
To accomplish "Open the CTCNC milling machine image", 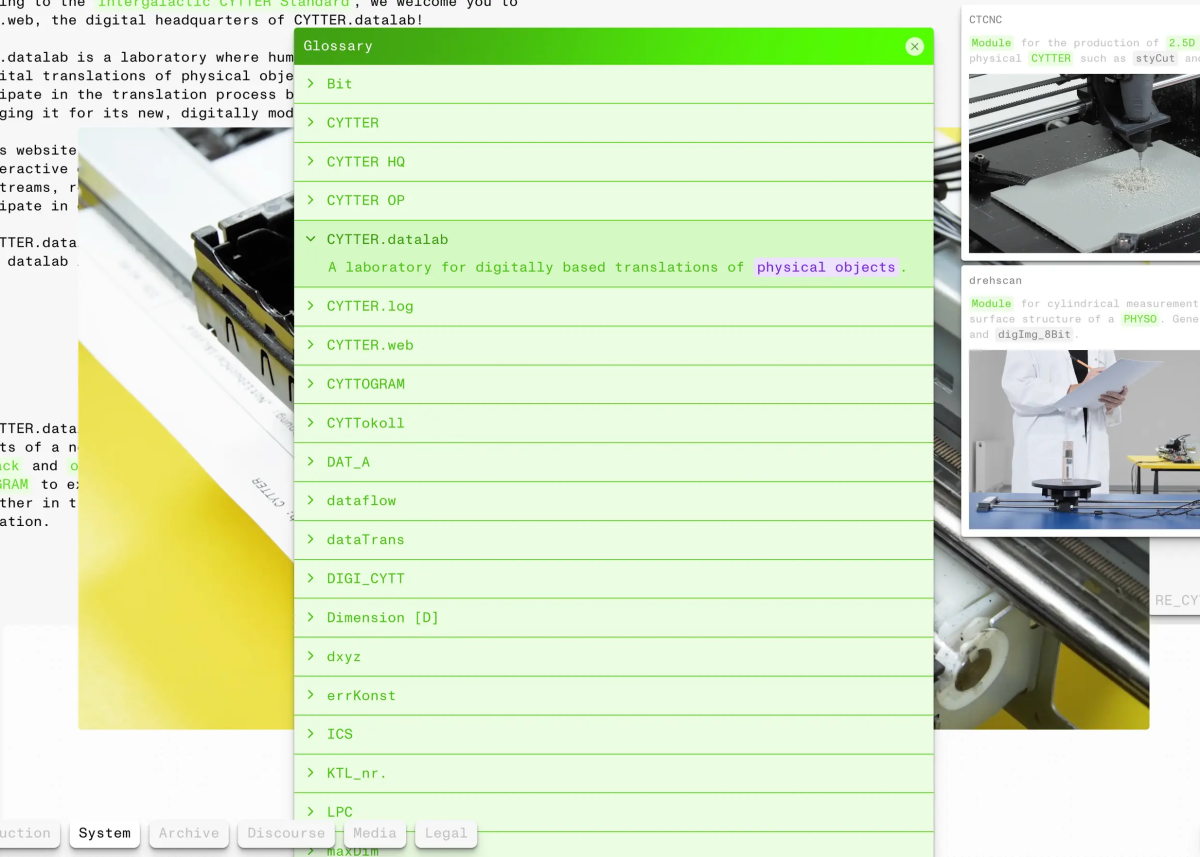I will (1084, 163).
